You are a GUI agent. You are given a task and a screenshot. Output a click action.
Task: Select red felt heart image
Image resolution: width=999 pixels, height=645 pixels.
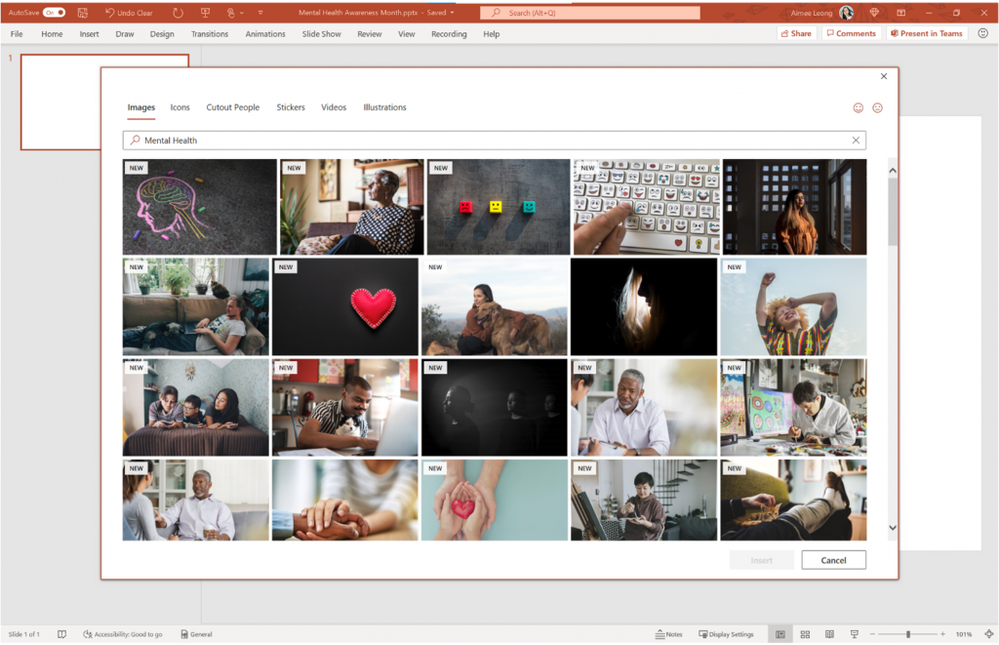pyautogui.click(x=345, y=307)
